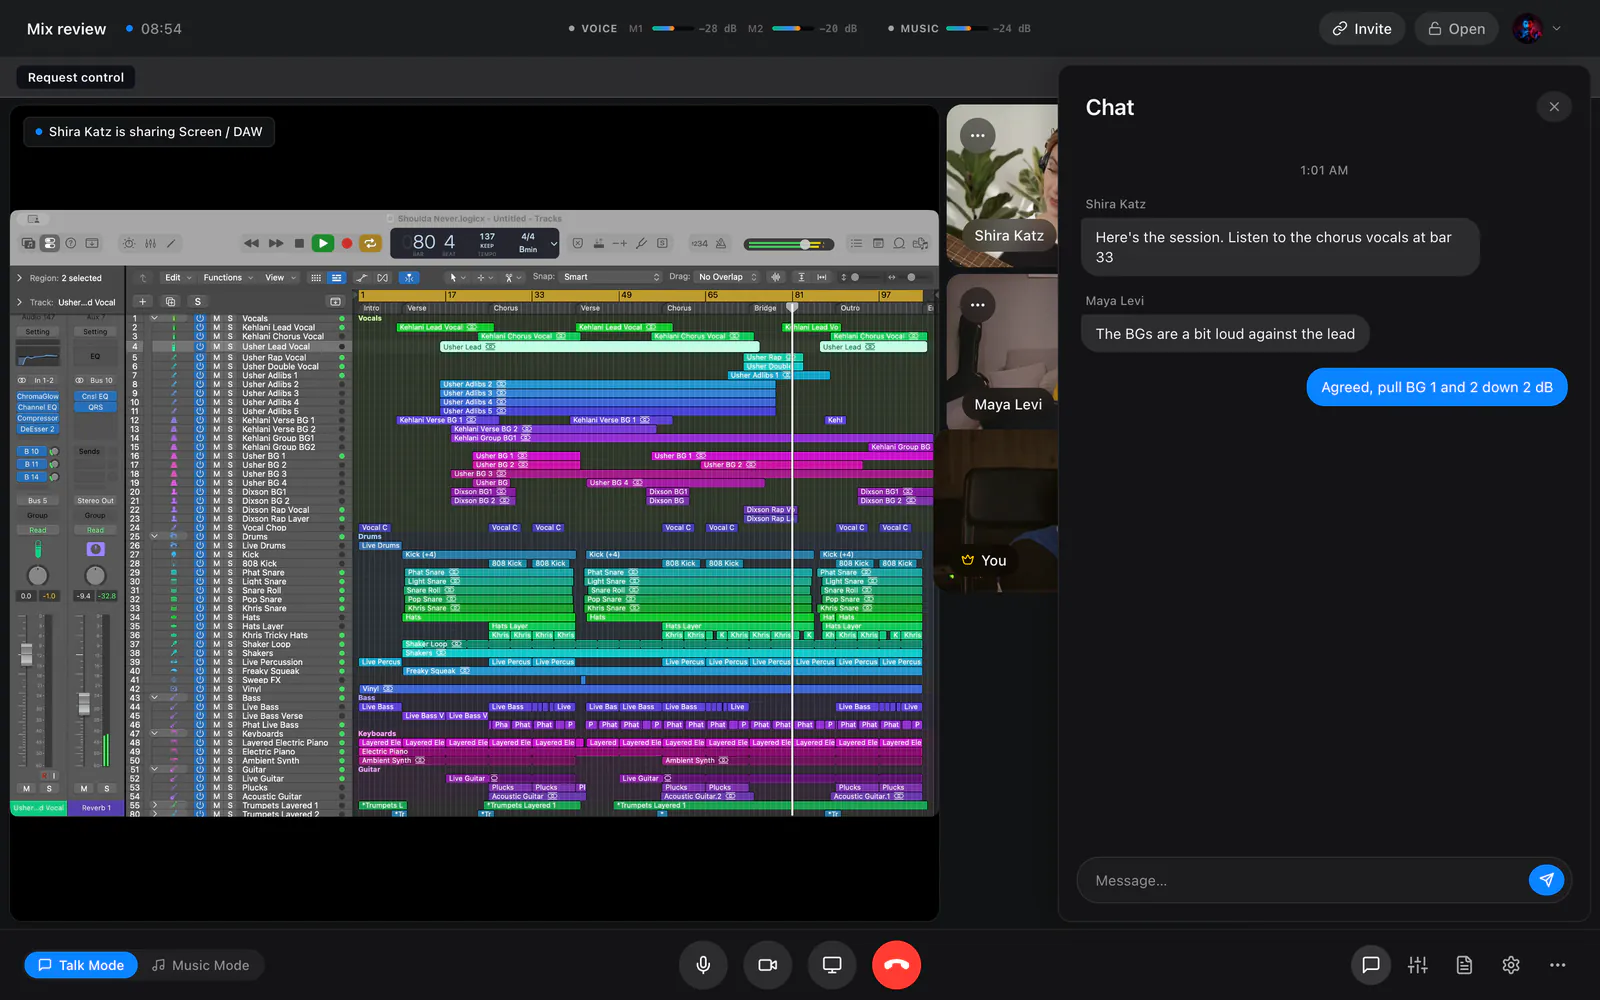Click the DAW master volume slider
The image size is (1600, 1000).
coord(789,244)
